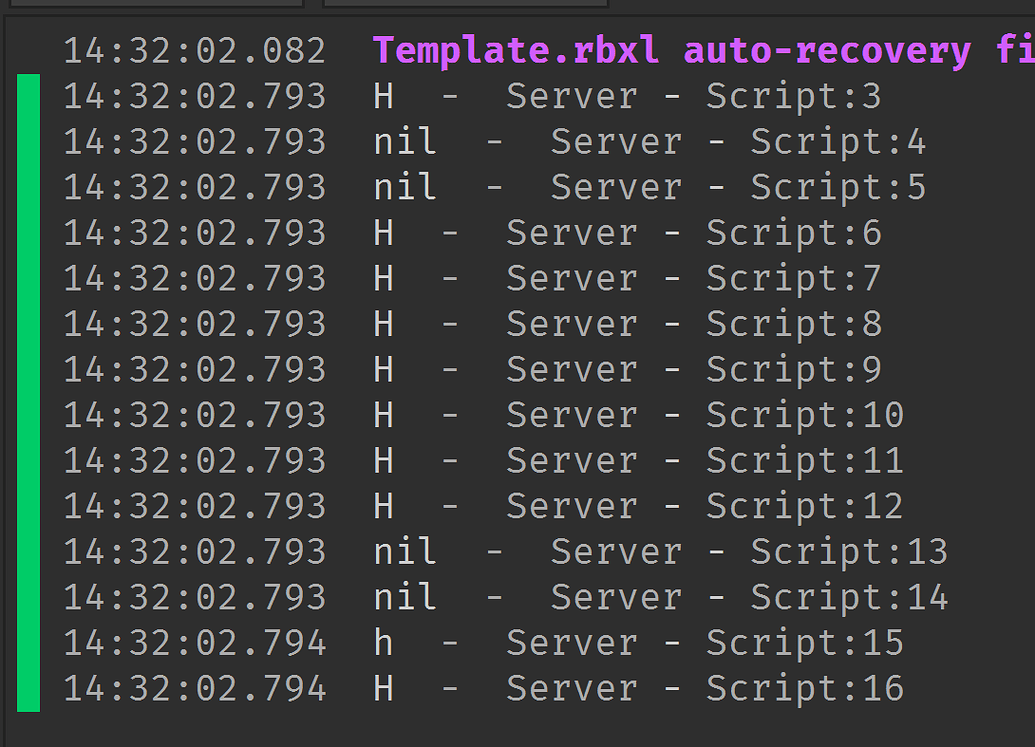This screenshot has width=1035, height=747.
Task: Click the 'Server' label on the Script:3 line
Action: (571, 96)
